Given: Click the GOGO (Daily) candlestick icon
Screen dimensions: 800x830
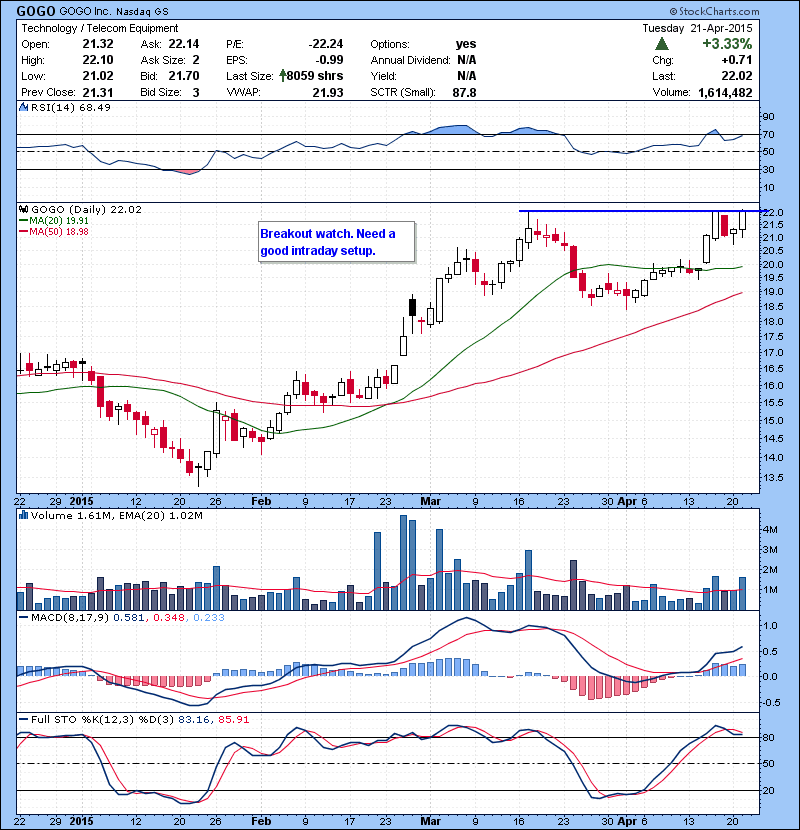Looking at the screenshot, I should pyautogui.click(x=23, y=210).
